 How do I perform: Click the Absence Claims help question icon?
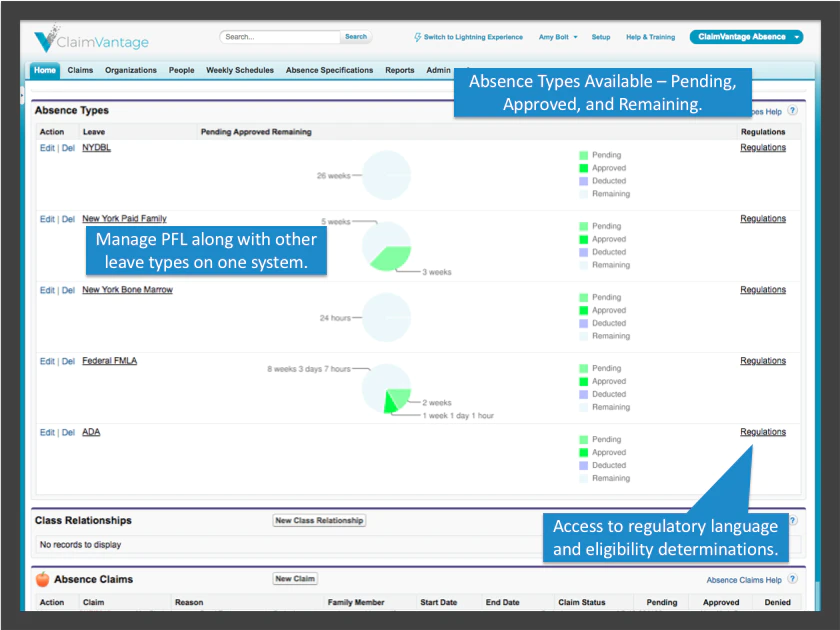pyautogui.click(x=792, y=579)
